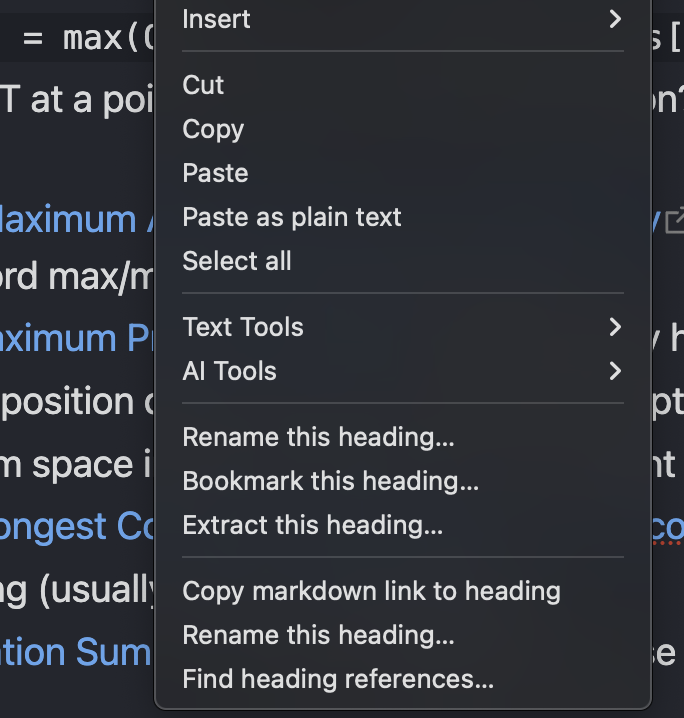Click Rename this heading above Bookmark entry
Viewport: 684px width, 718px height.
point(403,437)
